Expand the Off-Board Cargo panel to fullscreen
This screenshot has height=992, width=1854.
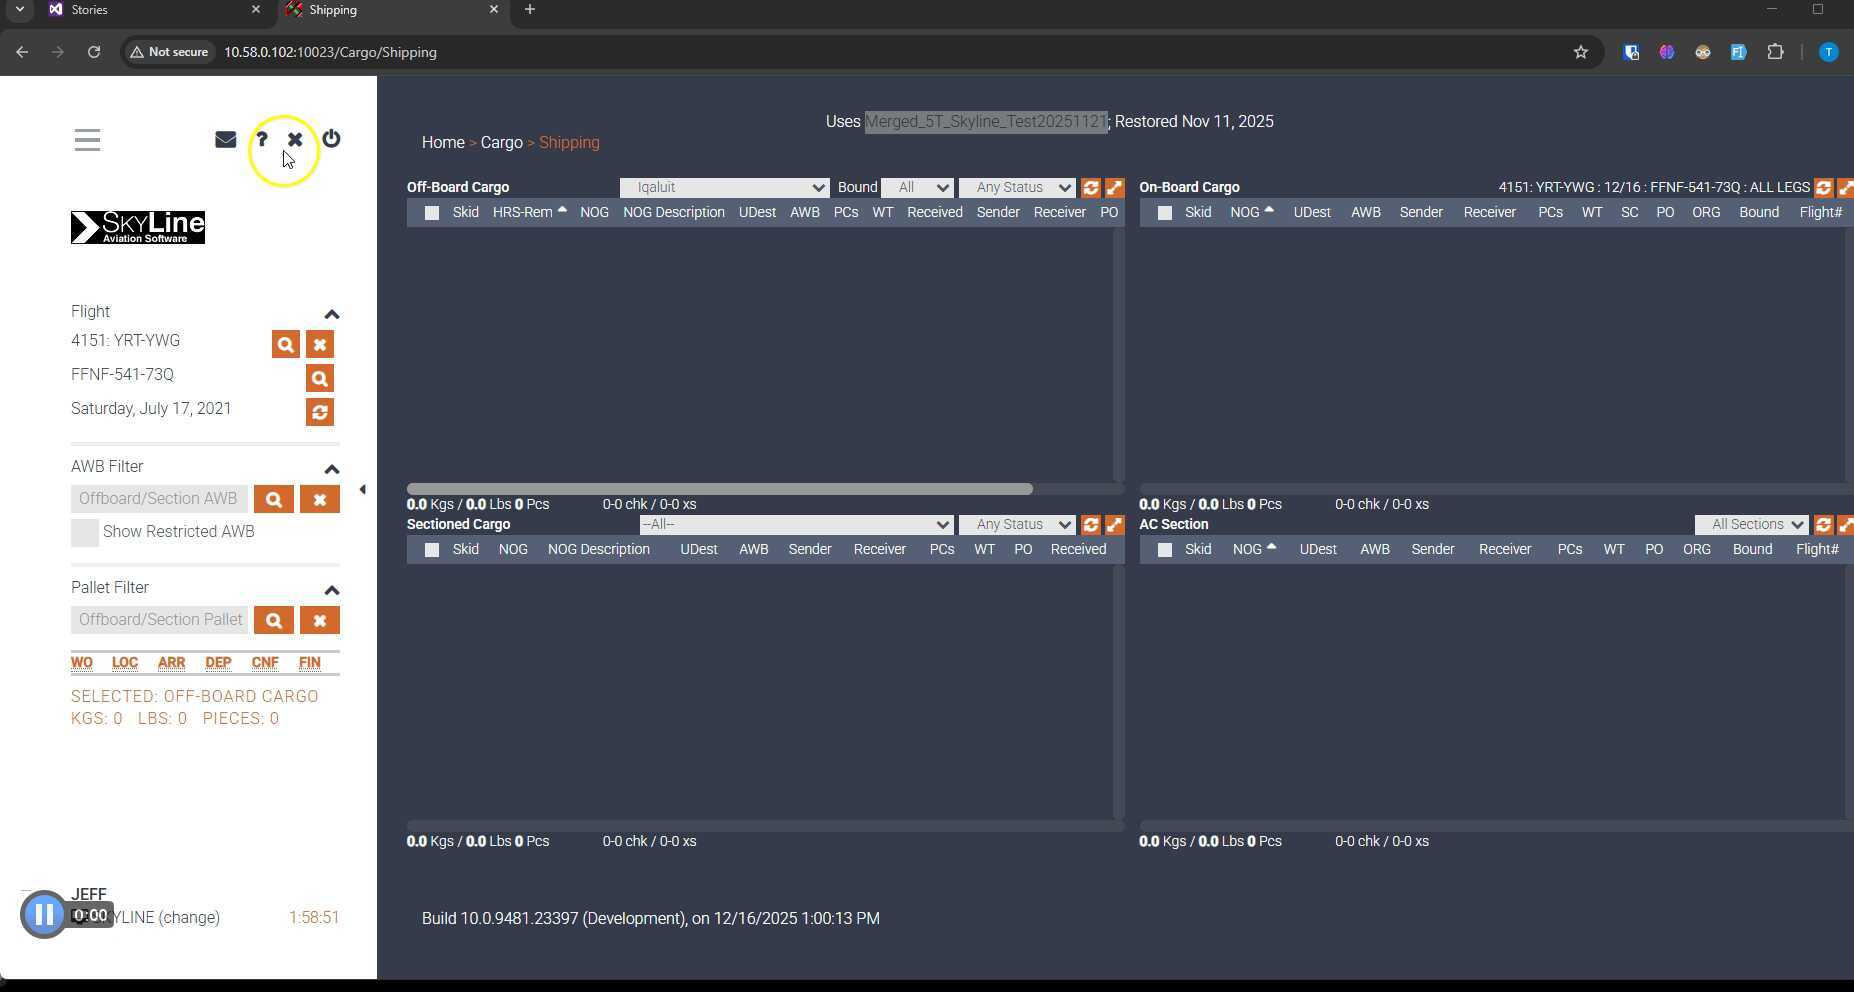point(1114,188)
